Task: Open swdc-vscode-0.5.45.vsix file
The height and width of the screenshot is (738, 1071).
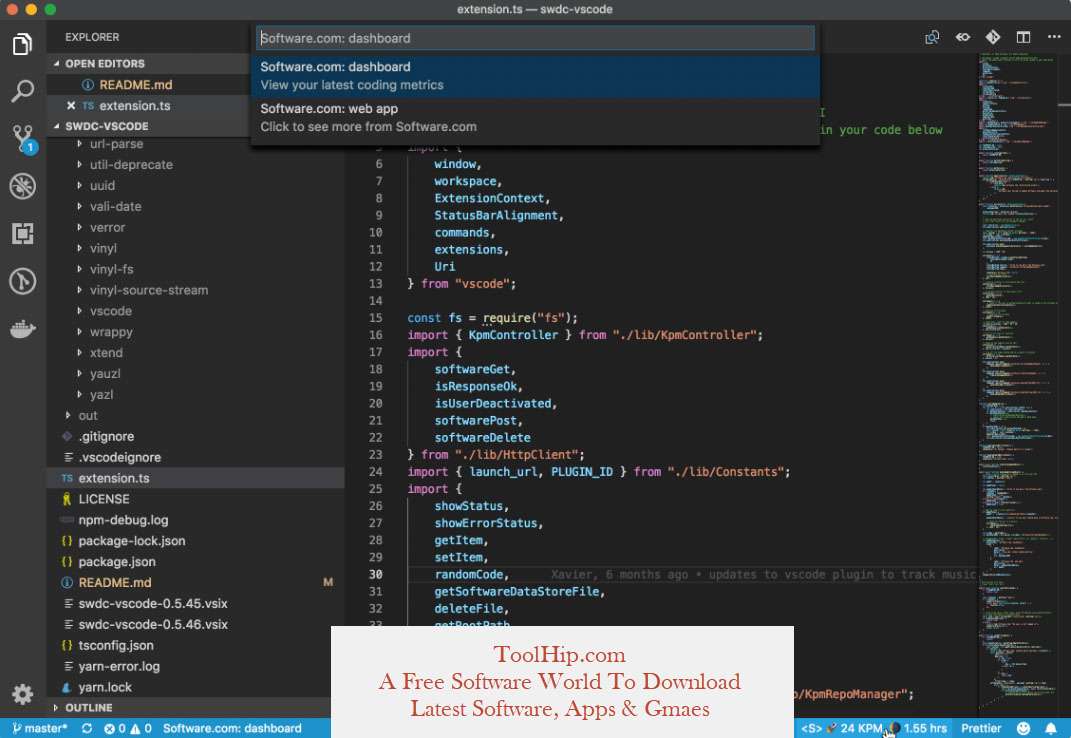Action: tap(153, 603)
